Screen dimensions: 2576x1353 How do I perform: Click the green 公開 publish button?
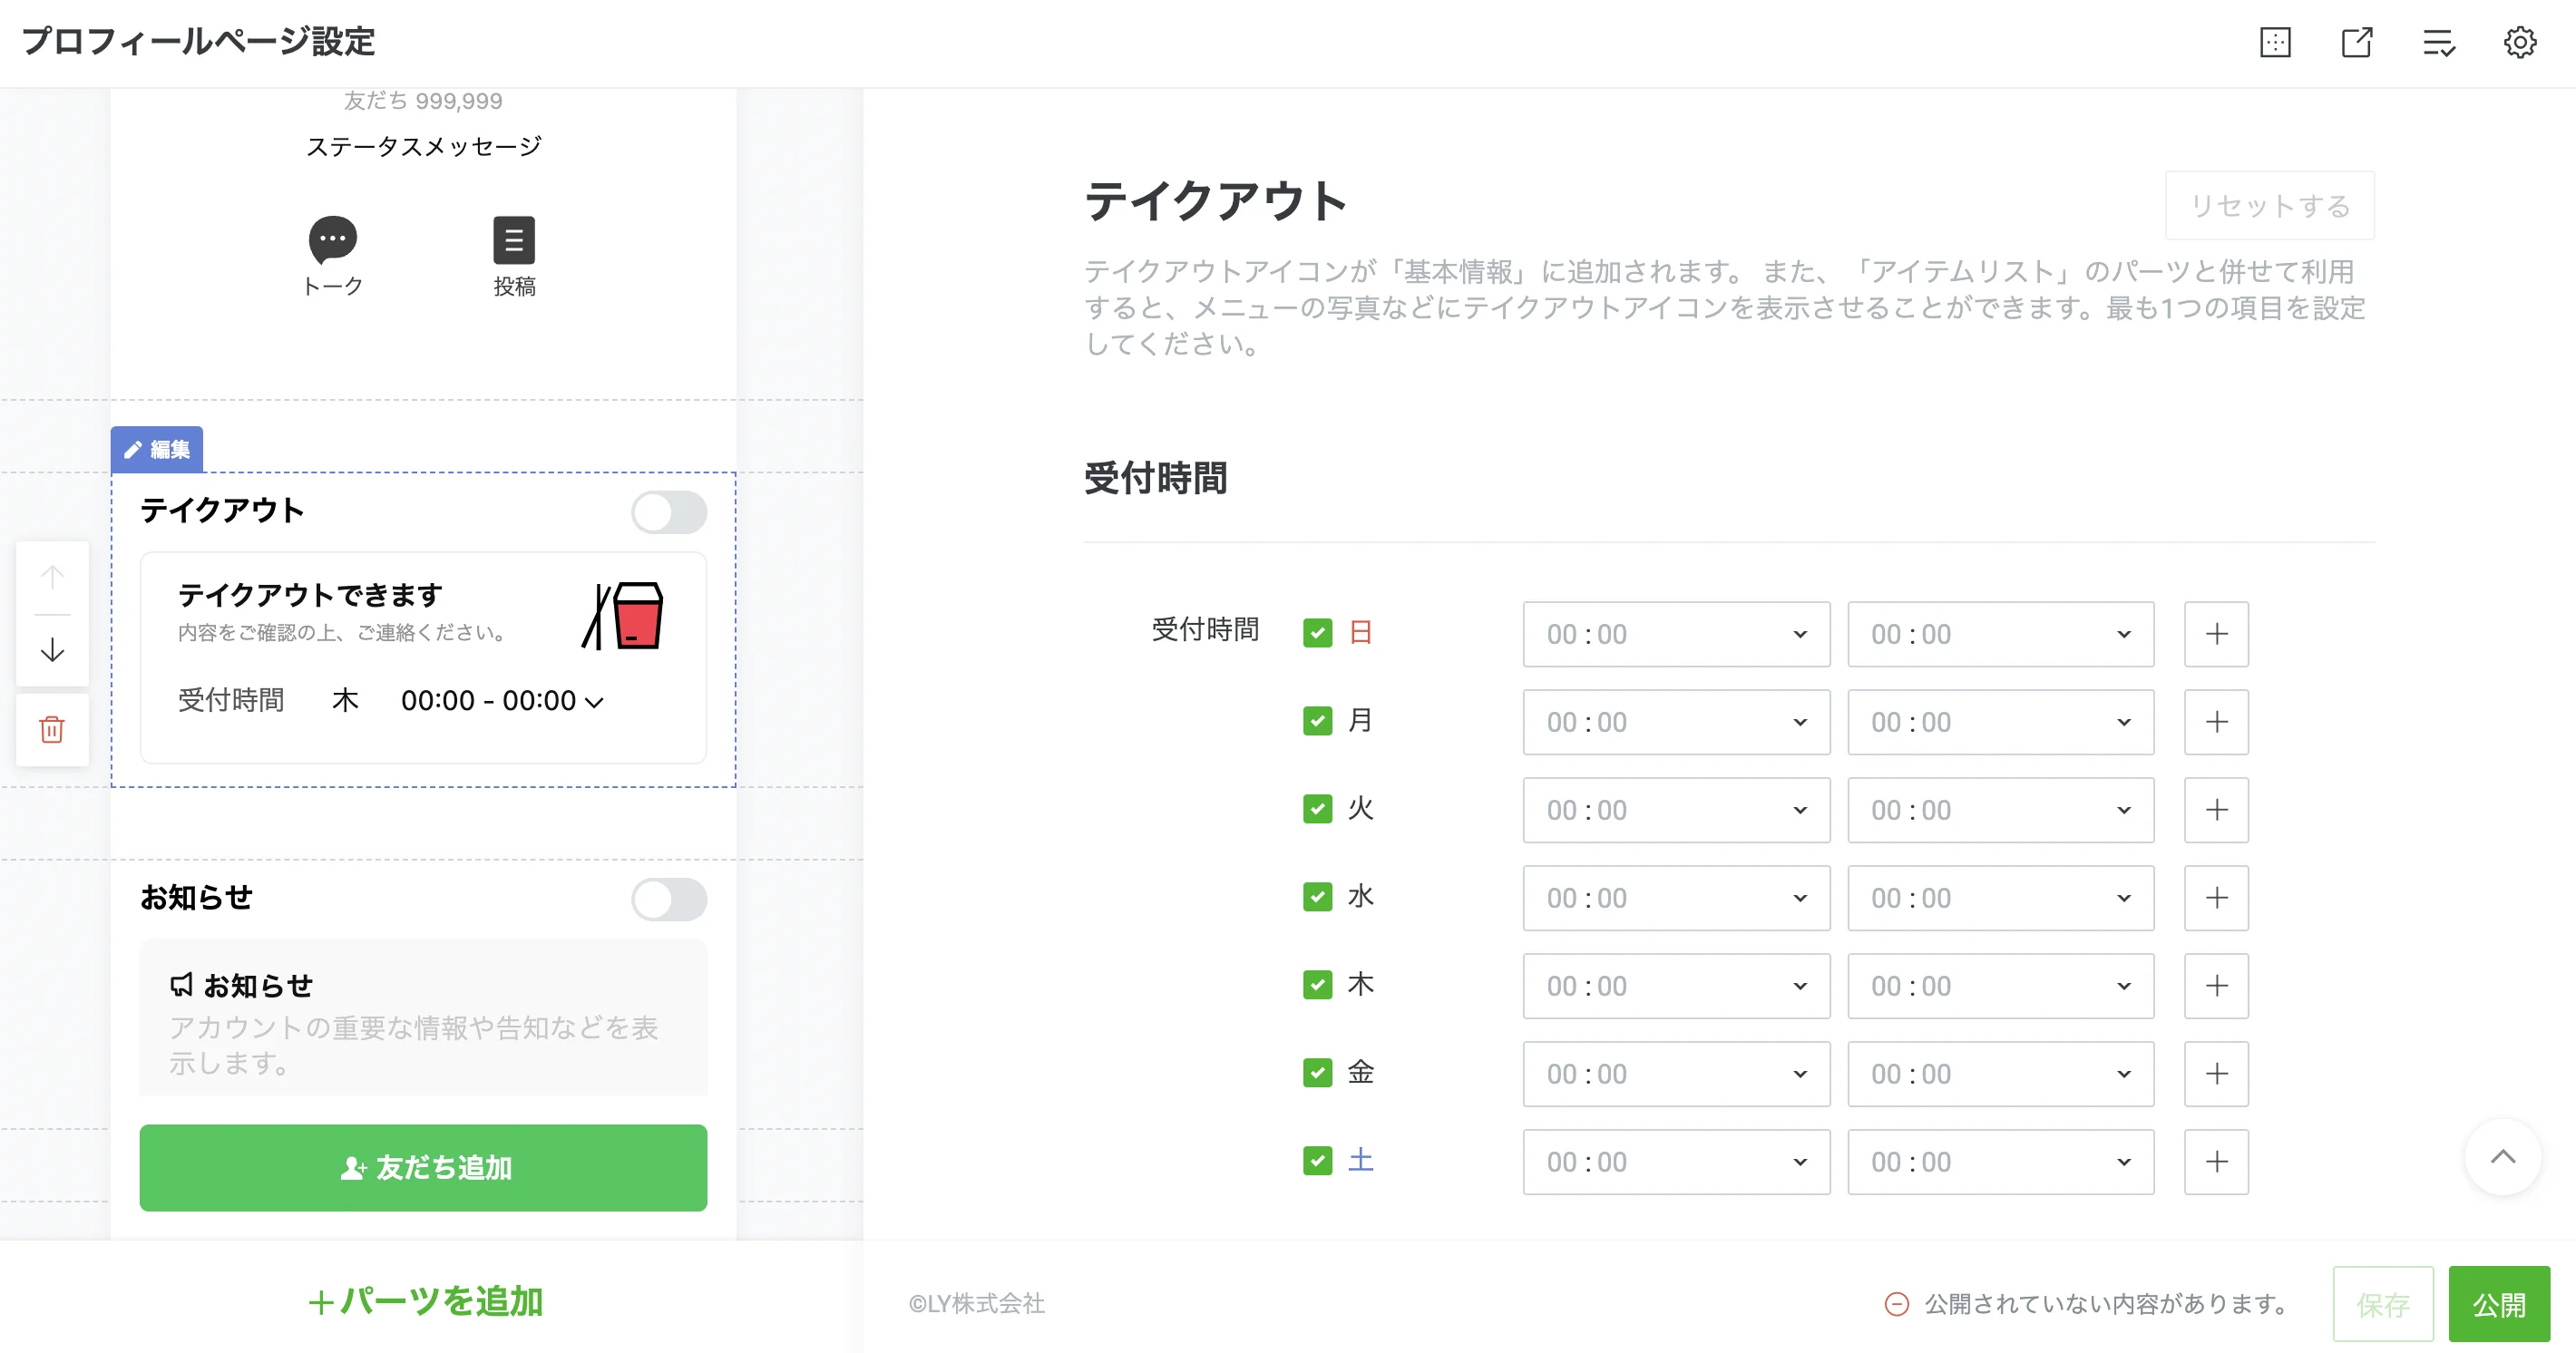2498,1304
